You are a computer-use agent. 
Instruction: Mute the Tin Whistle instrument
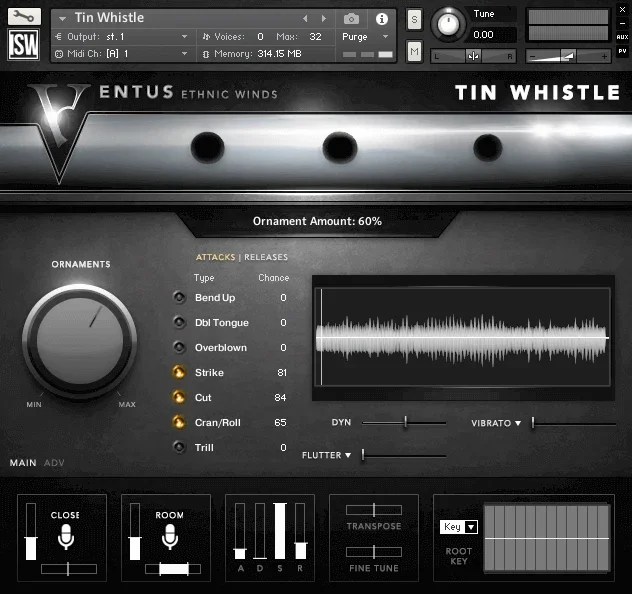click(414, 51)
